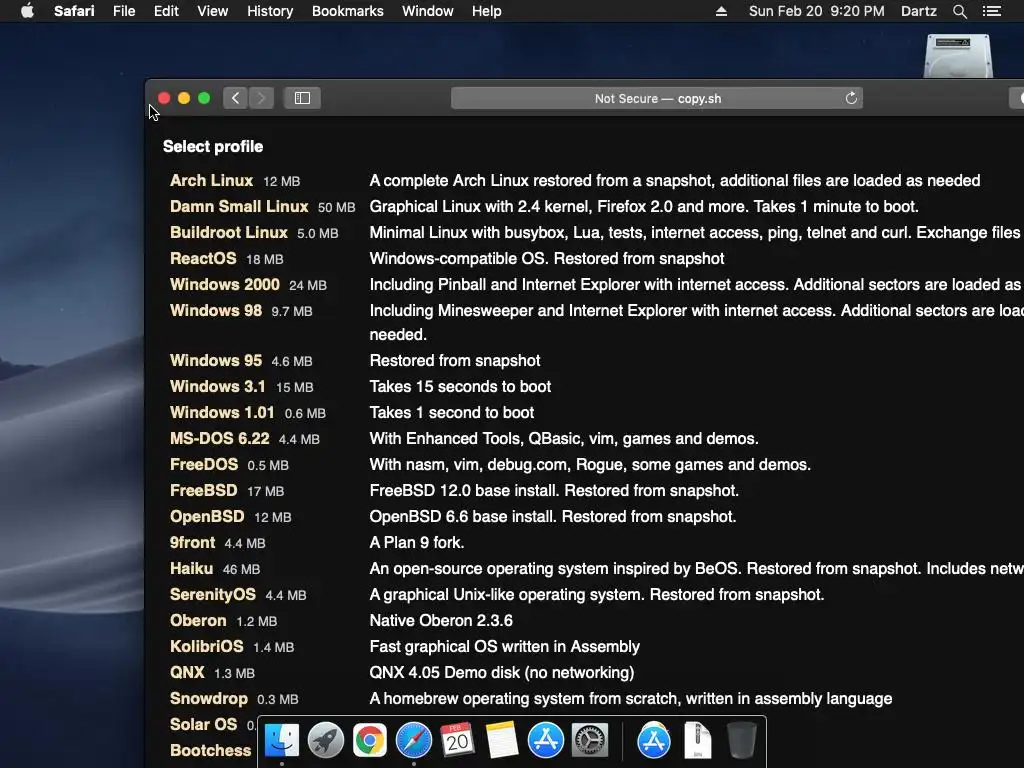Image resolution: width=1024 pixels, height=768 pixels.
Task: Open the Bookmarks menu
Action: (347, 11)
